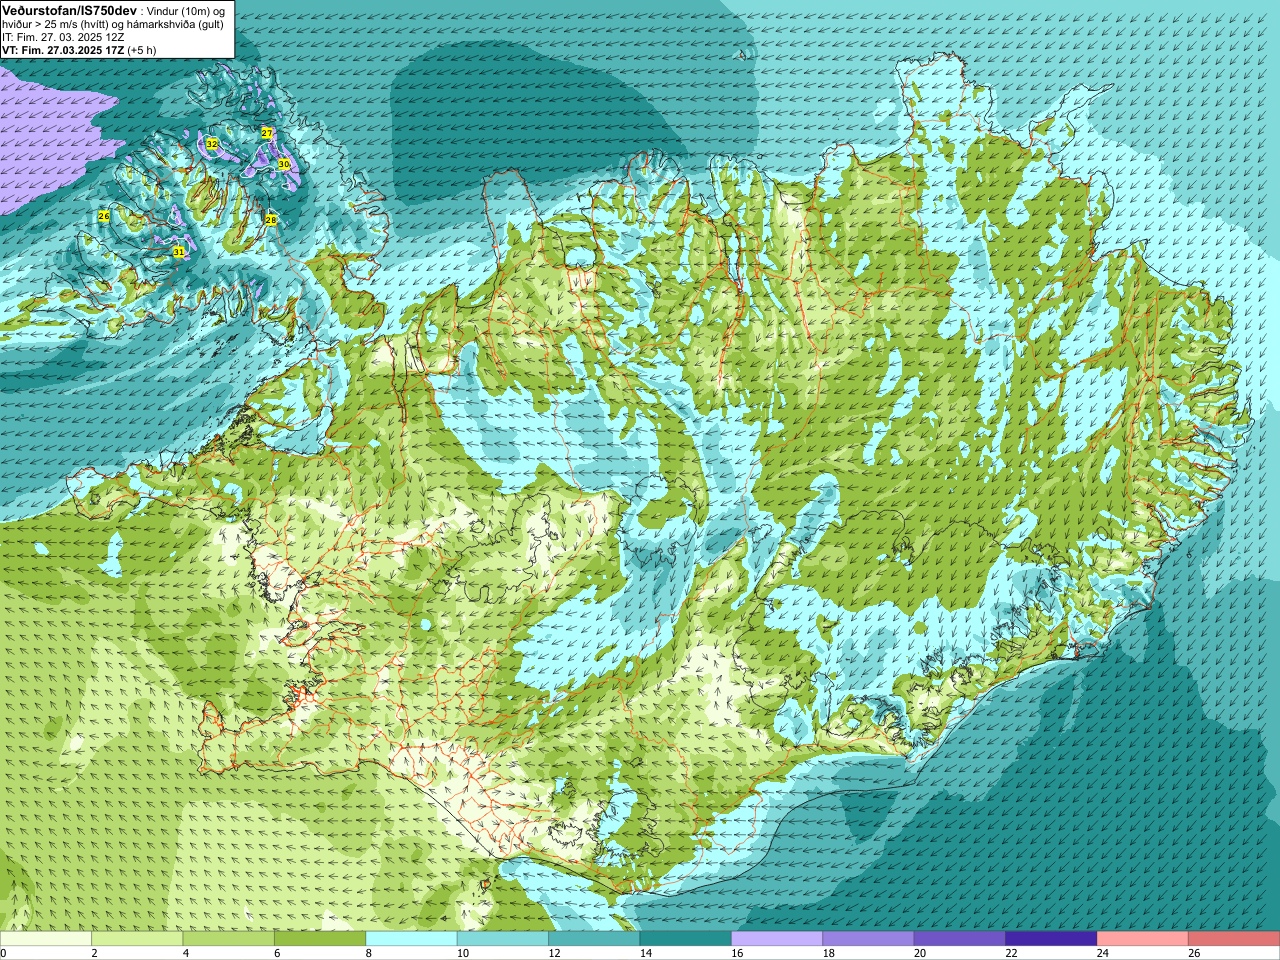Screen dimensions: 1280x960
Task: Select the pale cream 0–2 legend swatch
Action: click(x=46, y=939)
